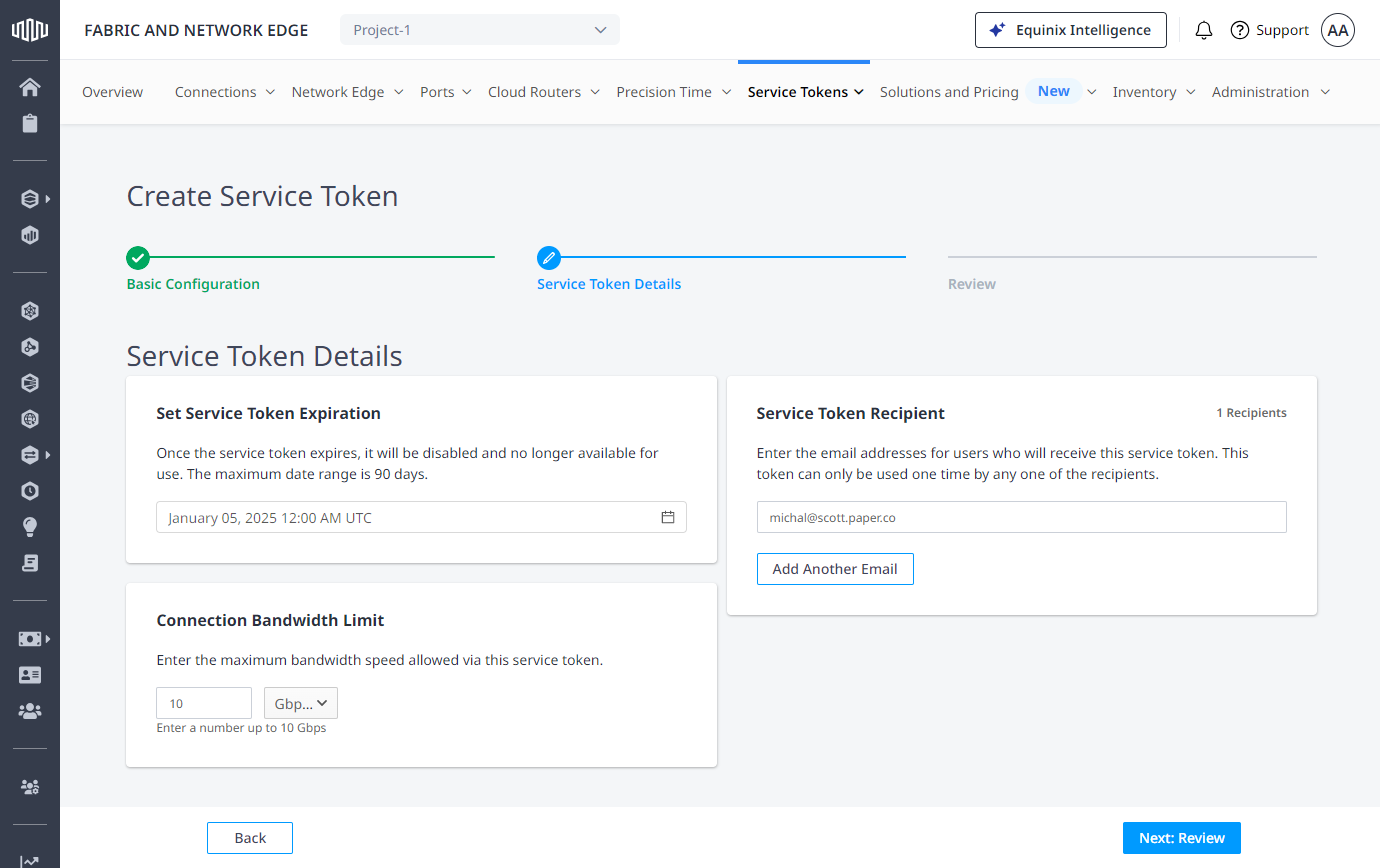1380x868 pixels.
Task: Open the stacked layers hexagon sidebar icon
Action: [x=30, y=199]
